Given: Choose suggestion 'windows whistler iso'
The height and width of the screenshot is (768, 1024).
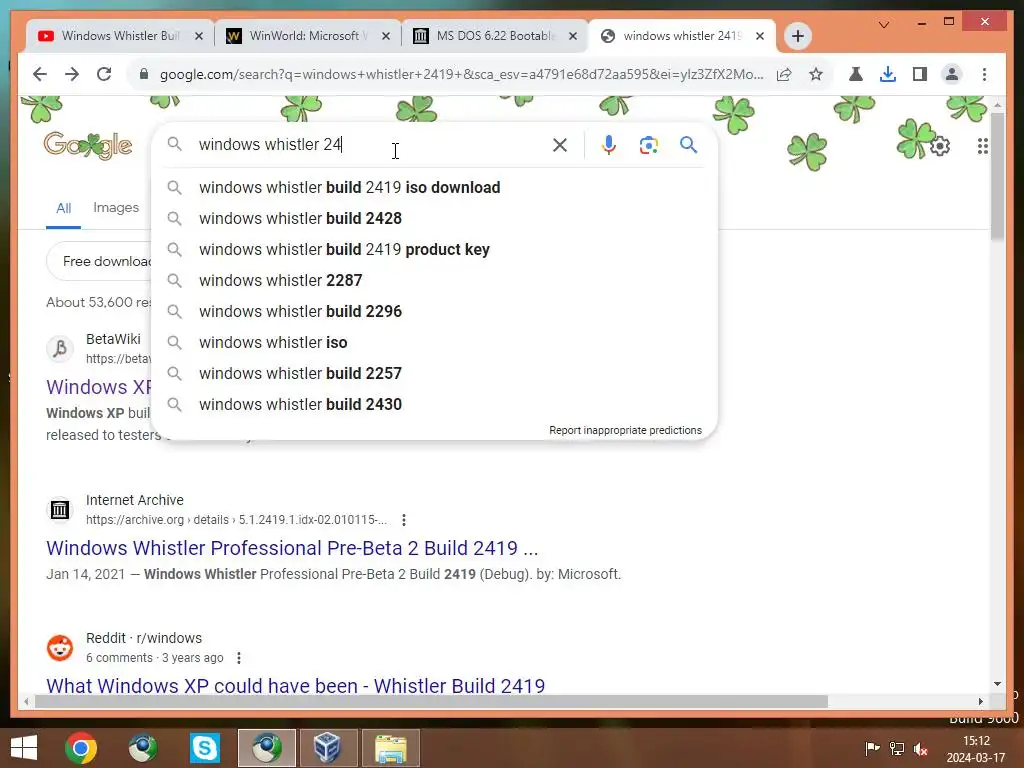Looking at the screenshot, I should (434, 342).
